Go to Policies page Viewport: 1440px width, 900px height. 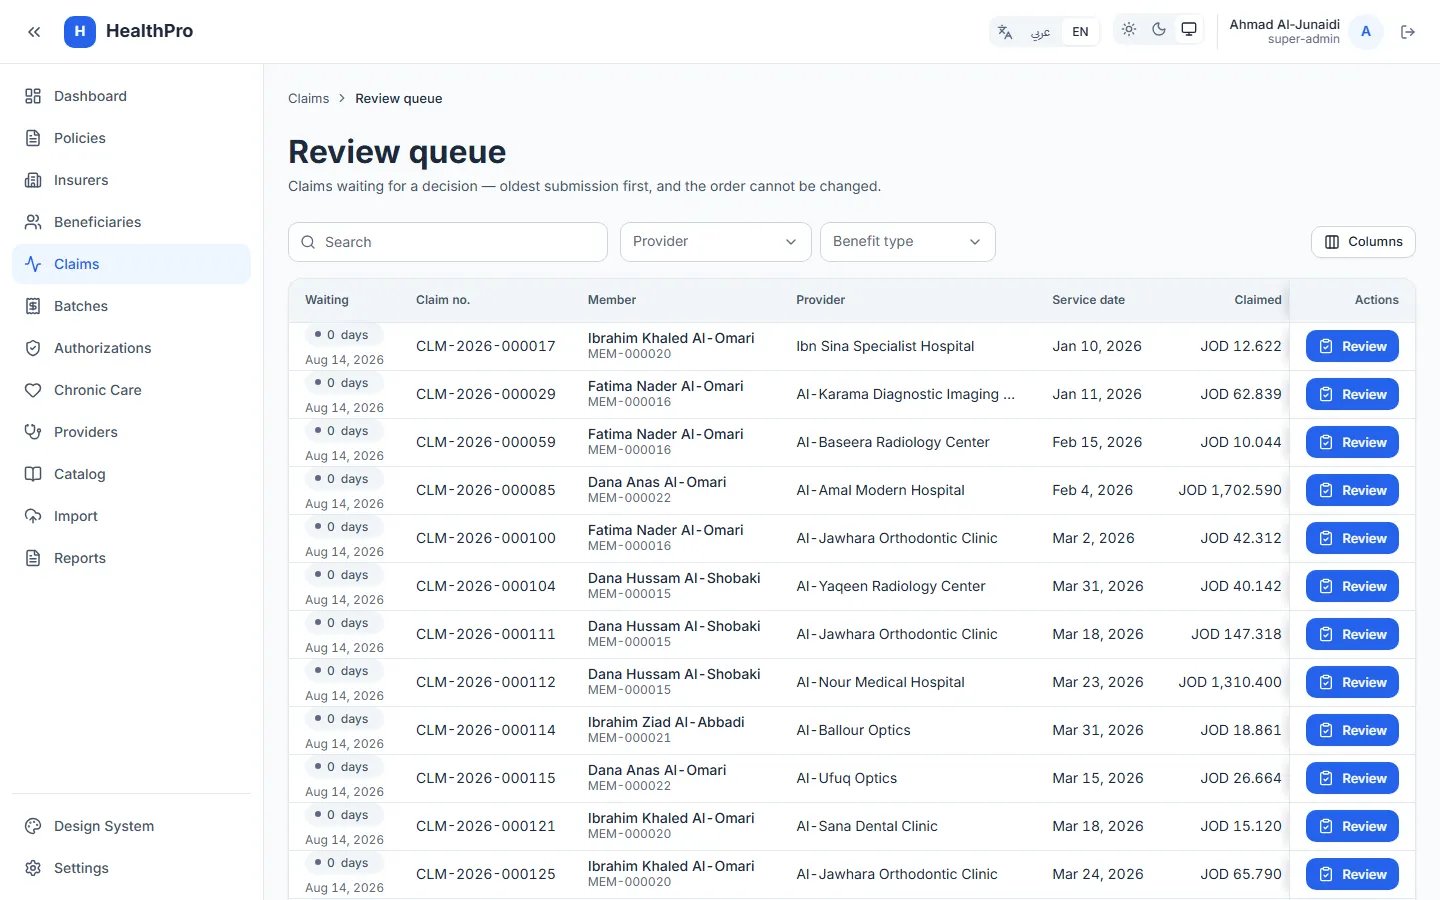coord(131,138)
